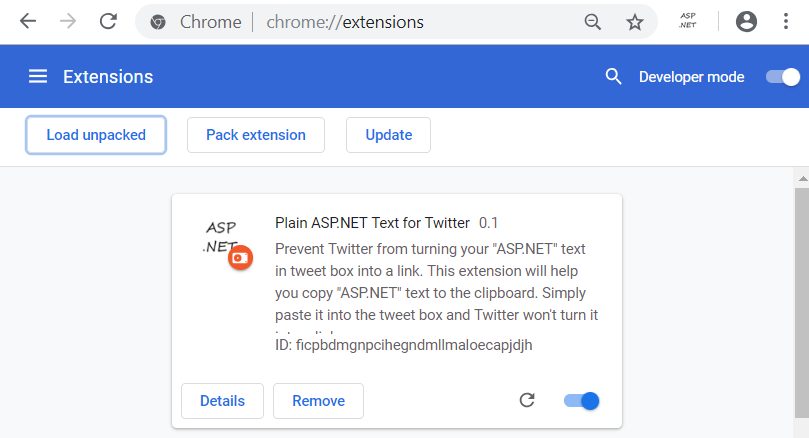Update all extensions now
This screenshot has height=438, width=809.
click(389, 135)
